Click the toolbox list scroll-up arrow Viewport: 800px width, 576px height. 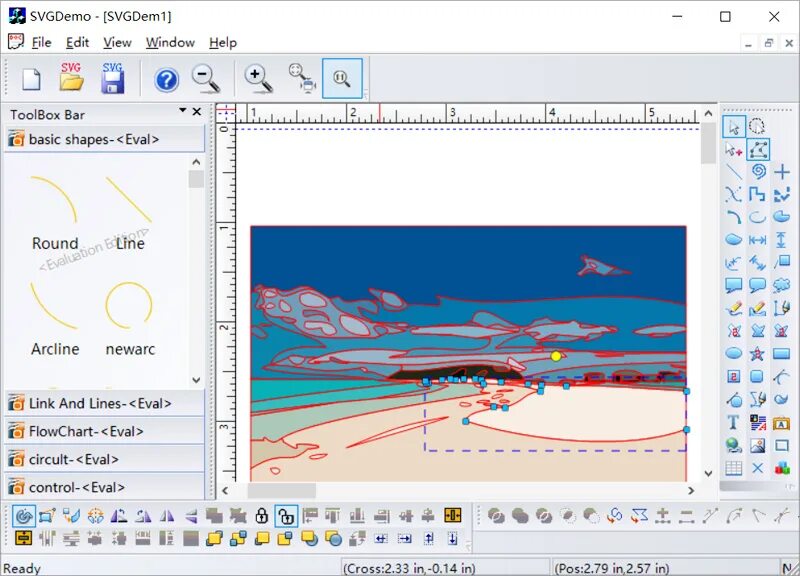(x=196, y=162)
